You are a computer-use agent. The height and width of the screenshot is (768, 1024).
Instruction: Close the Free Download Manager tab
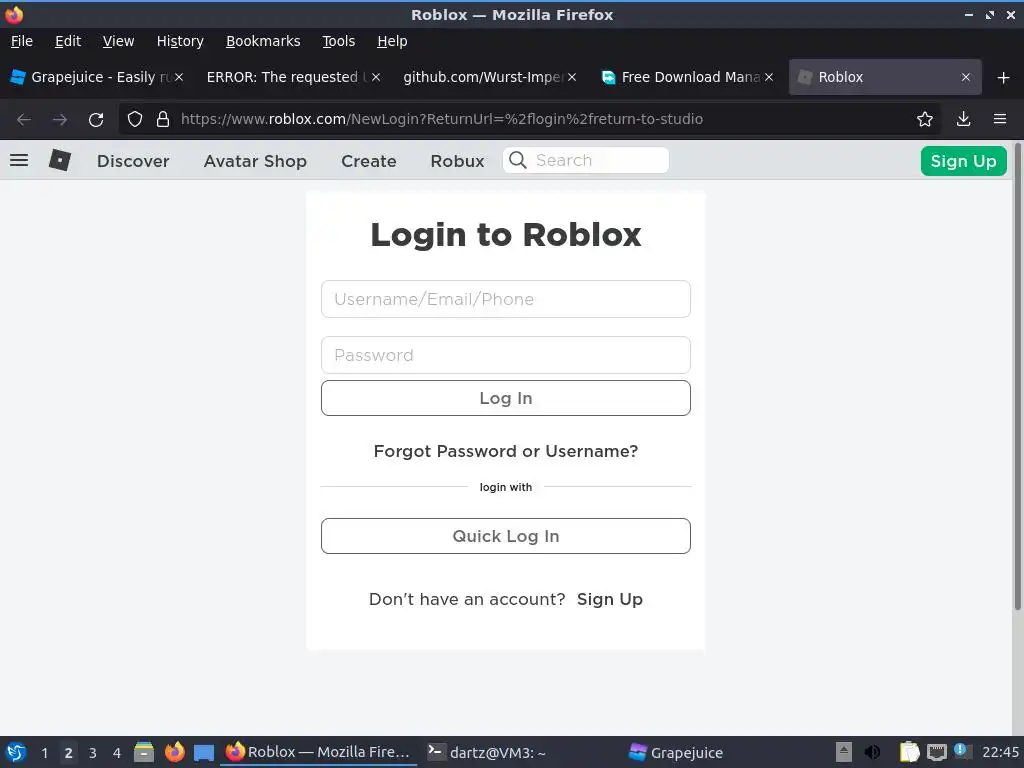[x=769, y=77]
